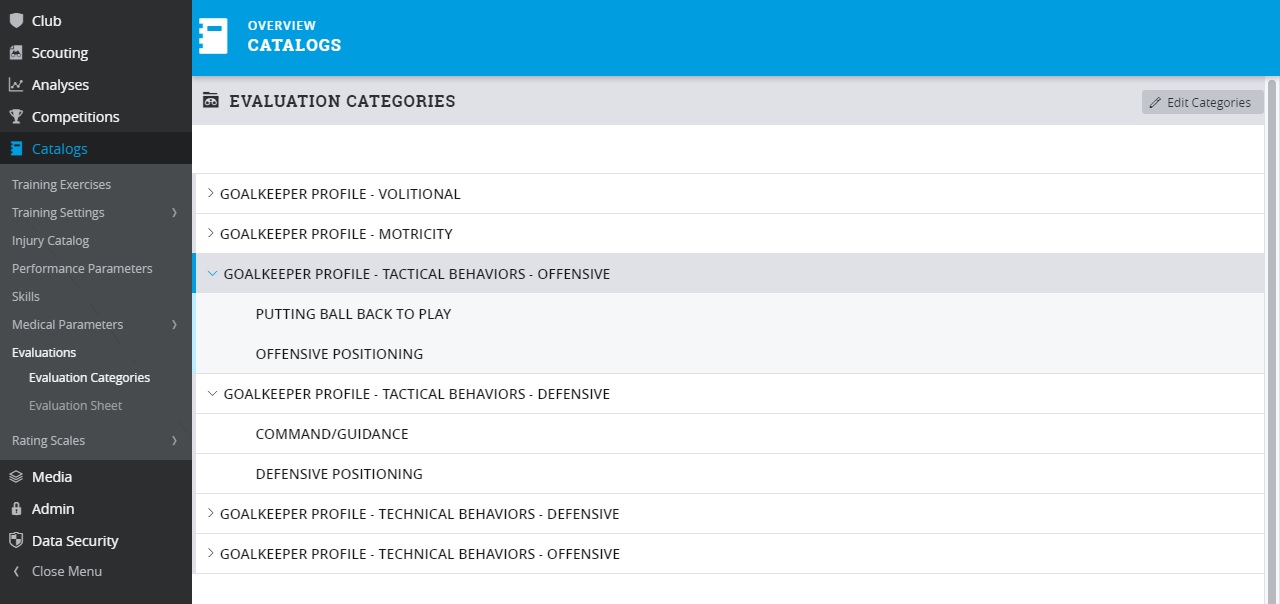Image resolution: width=1280 pixels, height=604 pixels.
Task: Open Rating Scales submenu
Action: (48, 441)
